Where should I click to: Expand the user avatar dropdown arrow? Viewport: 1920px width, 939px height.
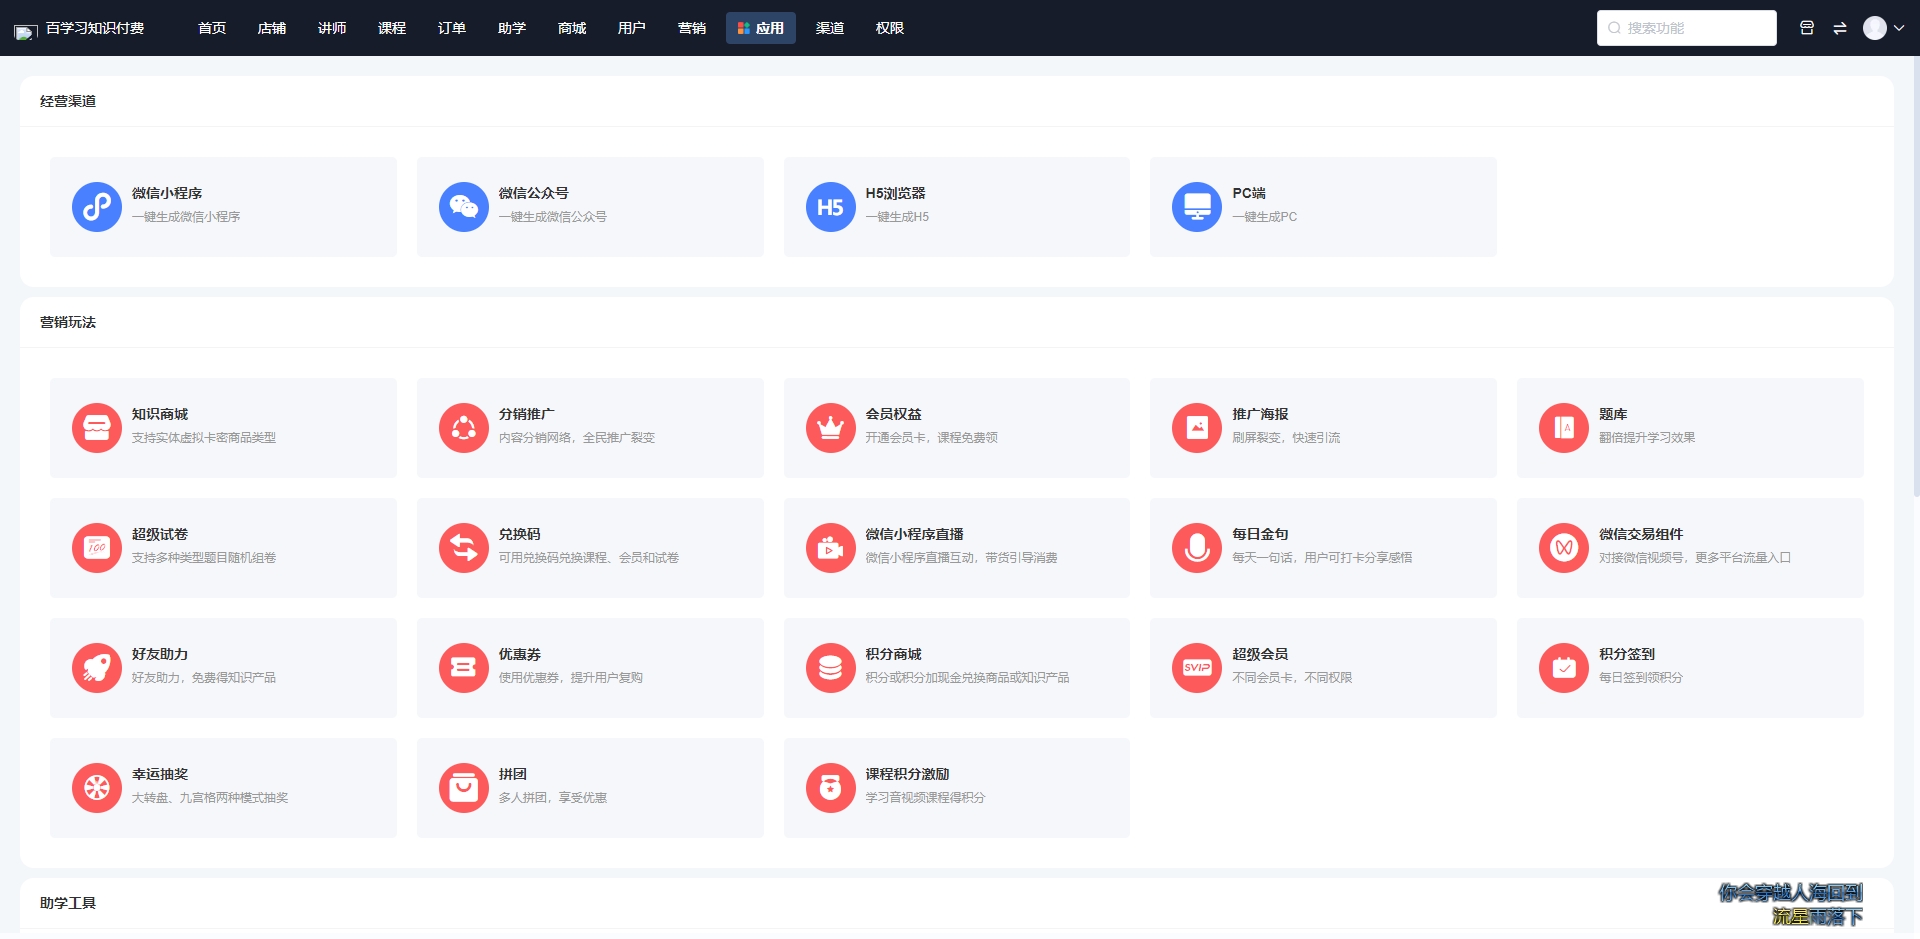(x=1899, y=28)
